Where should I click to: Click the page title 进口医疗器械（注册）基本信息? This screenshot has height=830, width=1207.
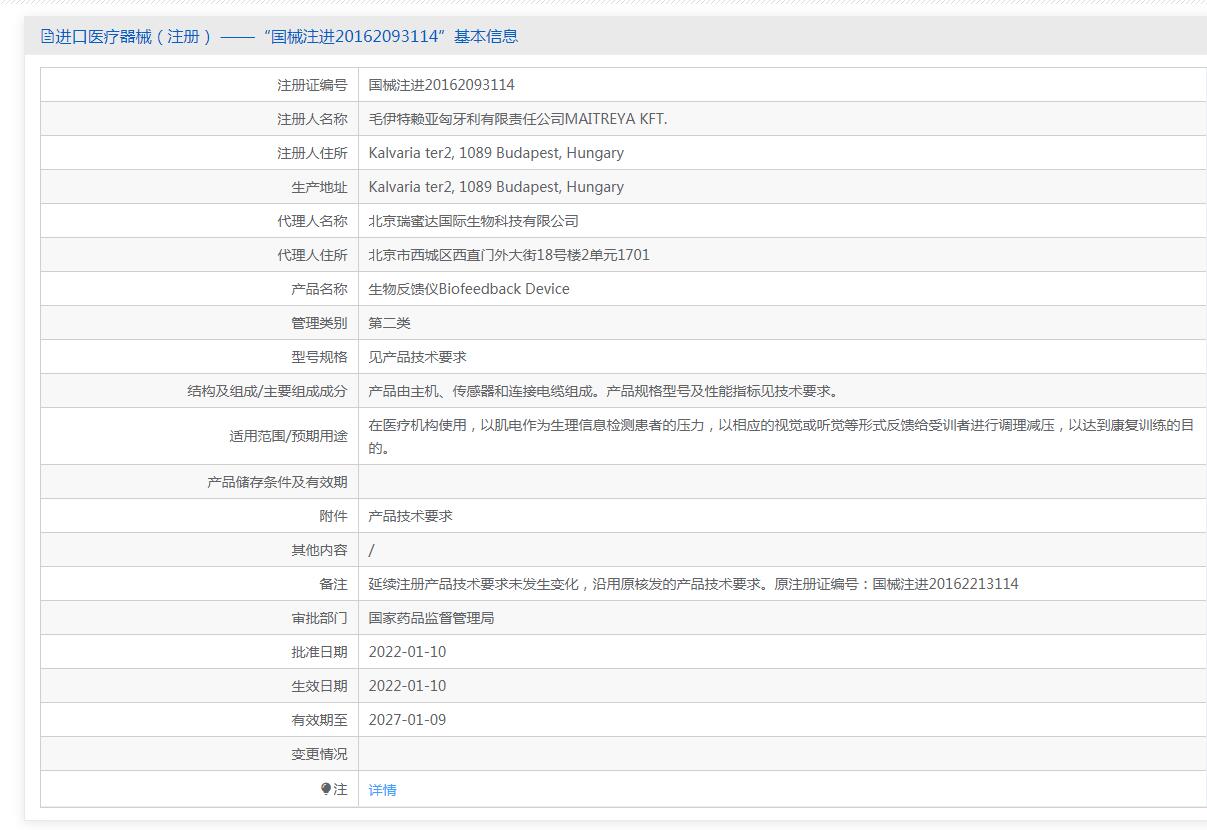coord(286,37)
